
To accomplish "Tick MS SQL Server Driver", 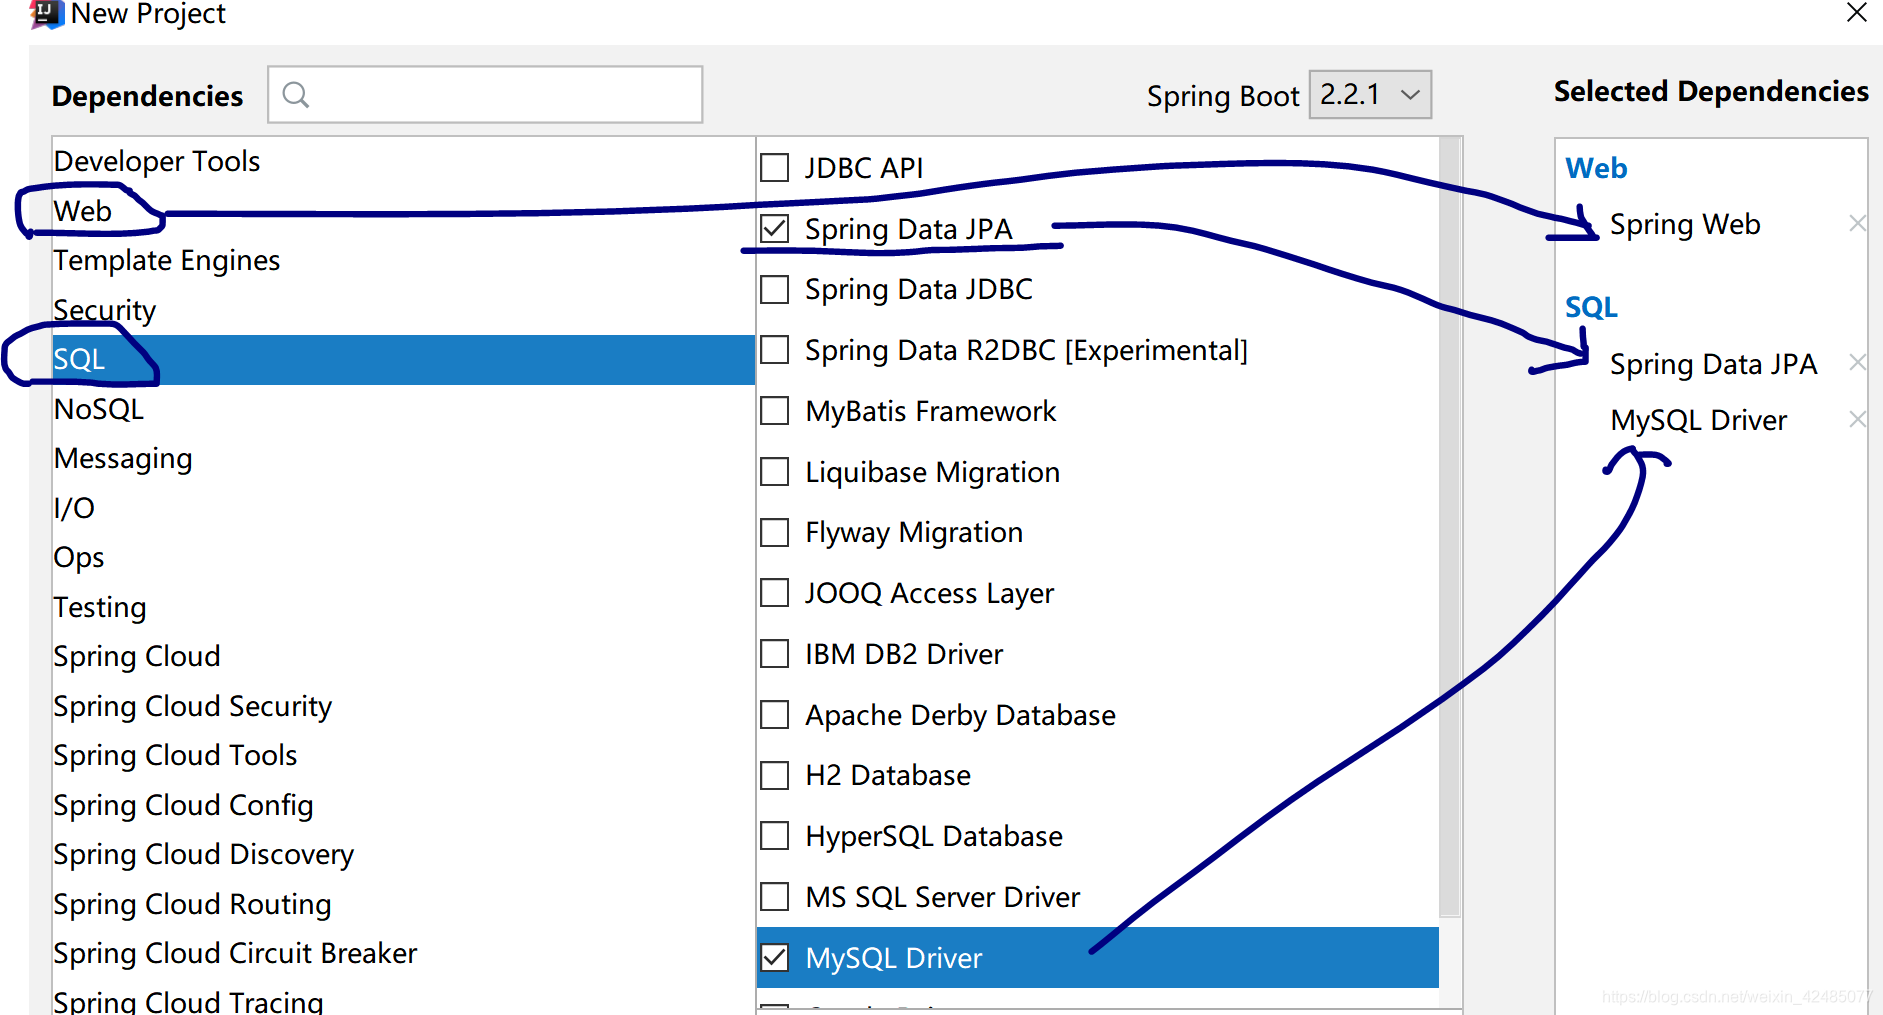I will click(774, 897).
